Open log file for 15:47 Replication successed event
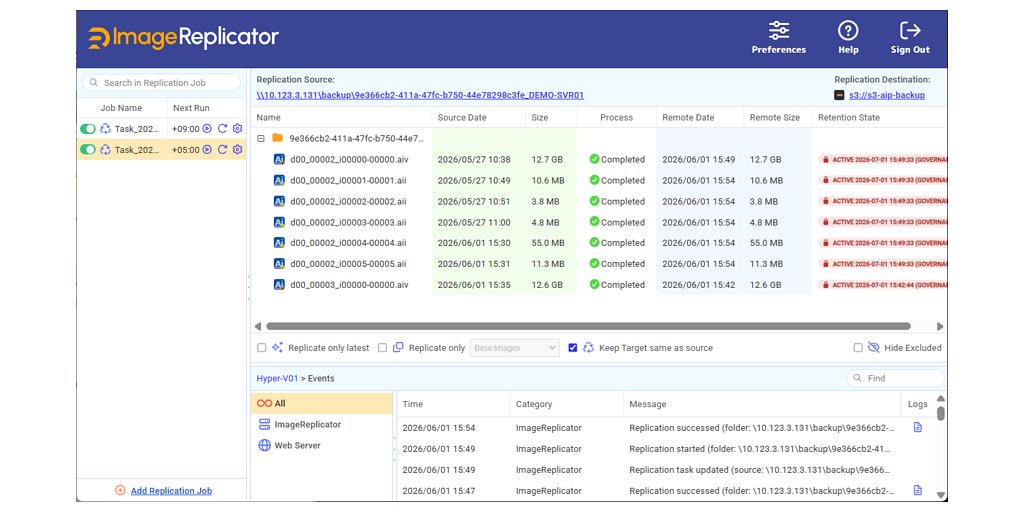The image size is (1024, 512). point(918,490)
